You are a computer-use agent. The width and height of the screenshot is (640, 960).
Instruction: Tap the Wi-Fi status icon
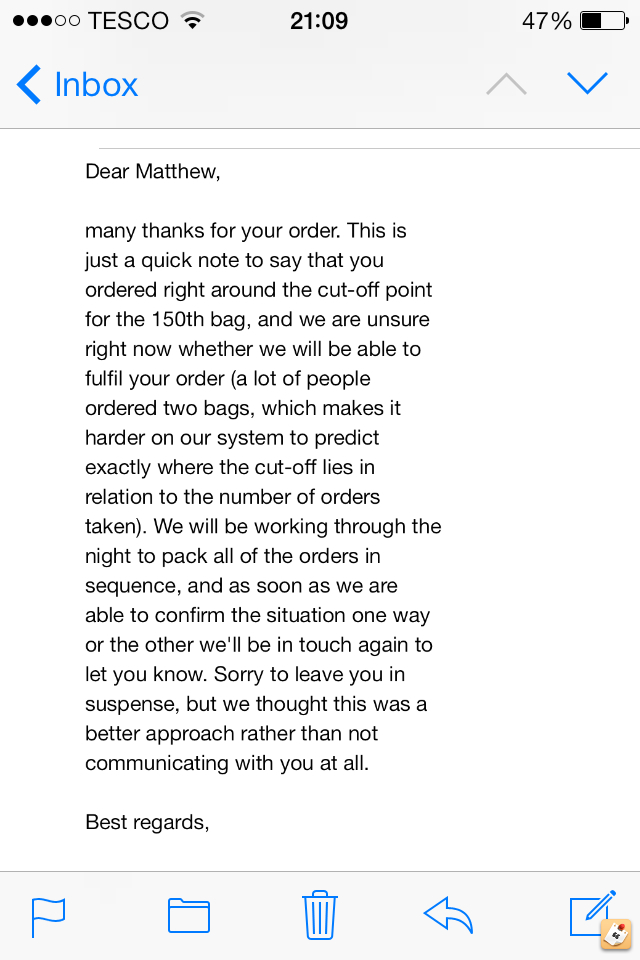pos(192,21)
